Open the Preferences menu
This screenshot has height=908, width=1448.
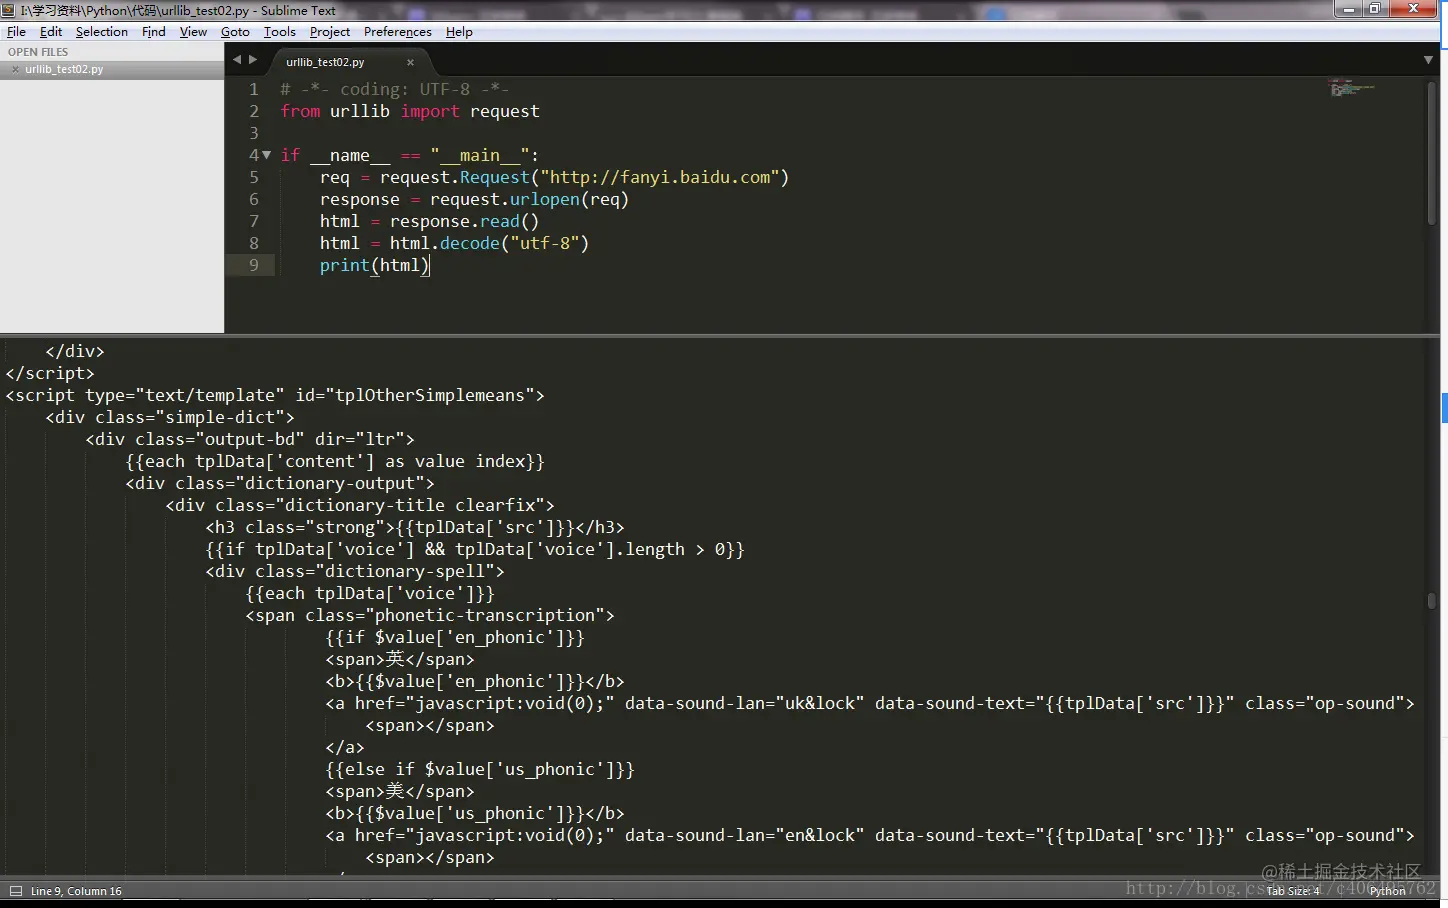(x=398, y=32)
